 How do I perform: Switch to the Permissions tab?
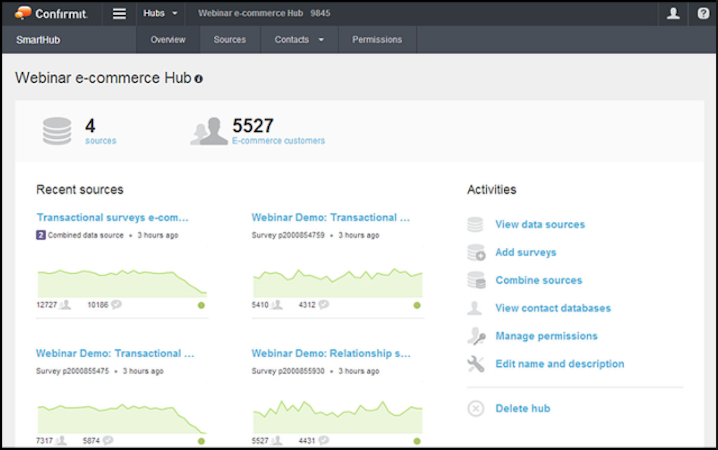pyautogui.click(x=377, y=40)
